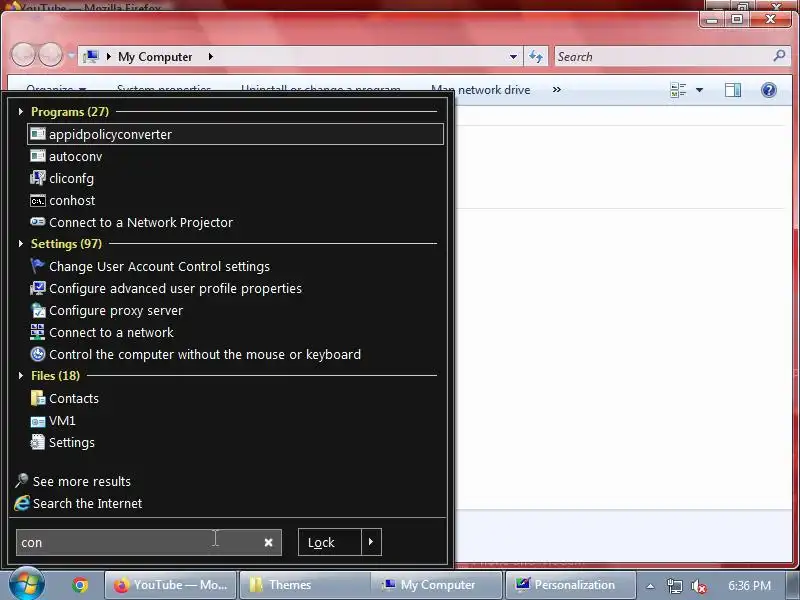
Task: Click the Network Projector icon
Action: click(38, 222)
